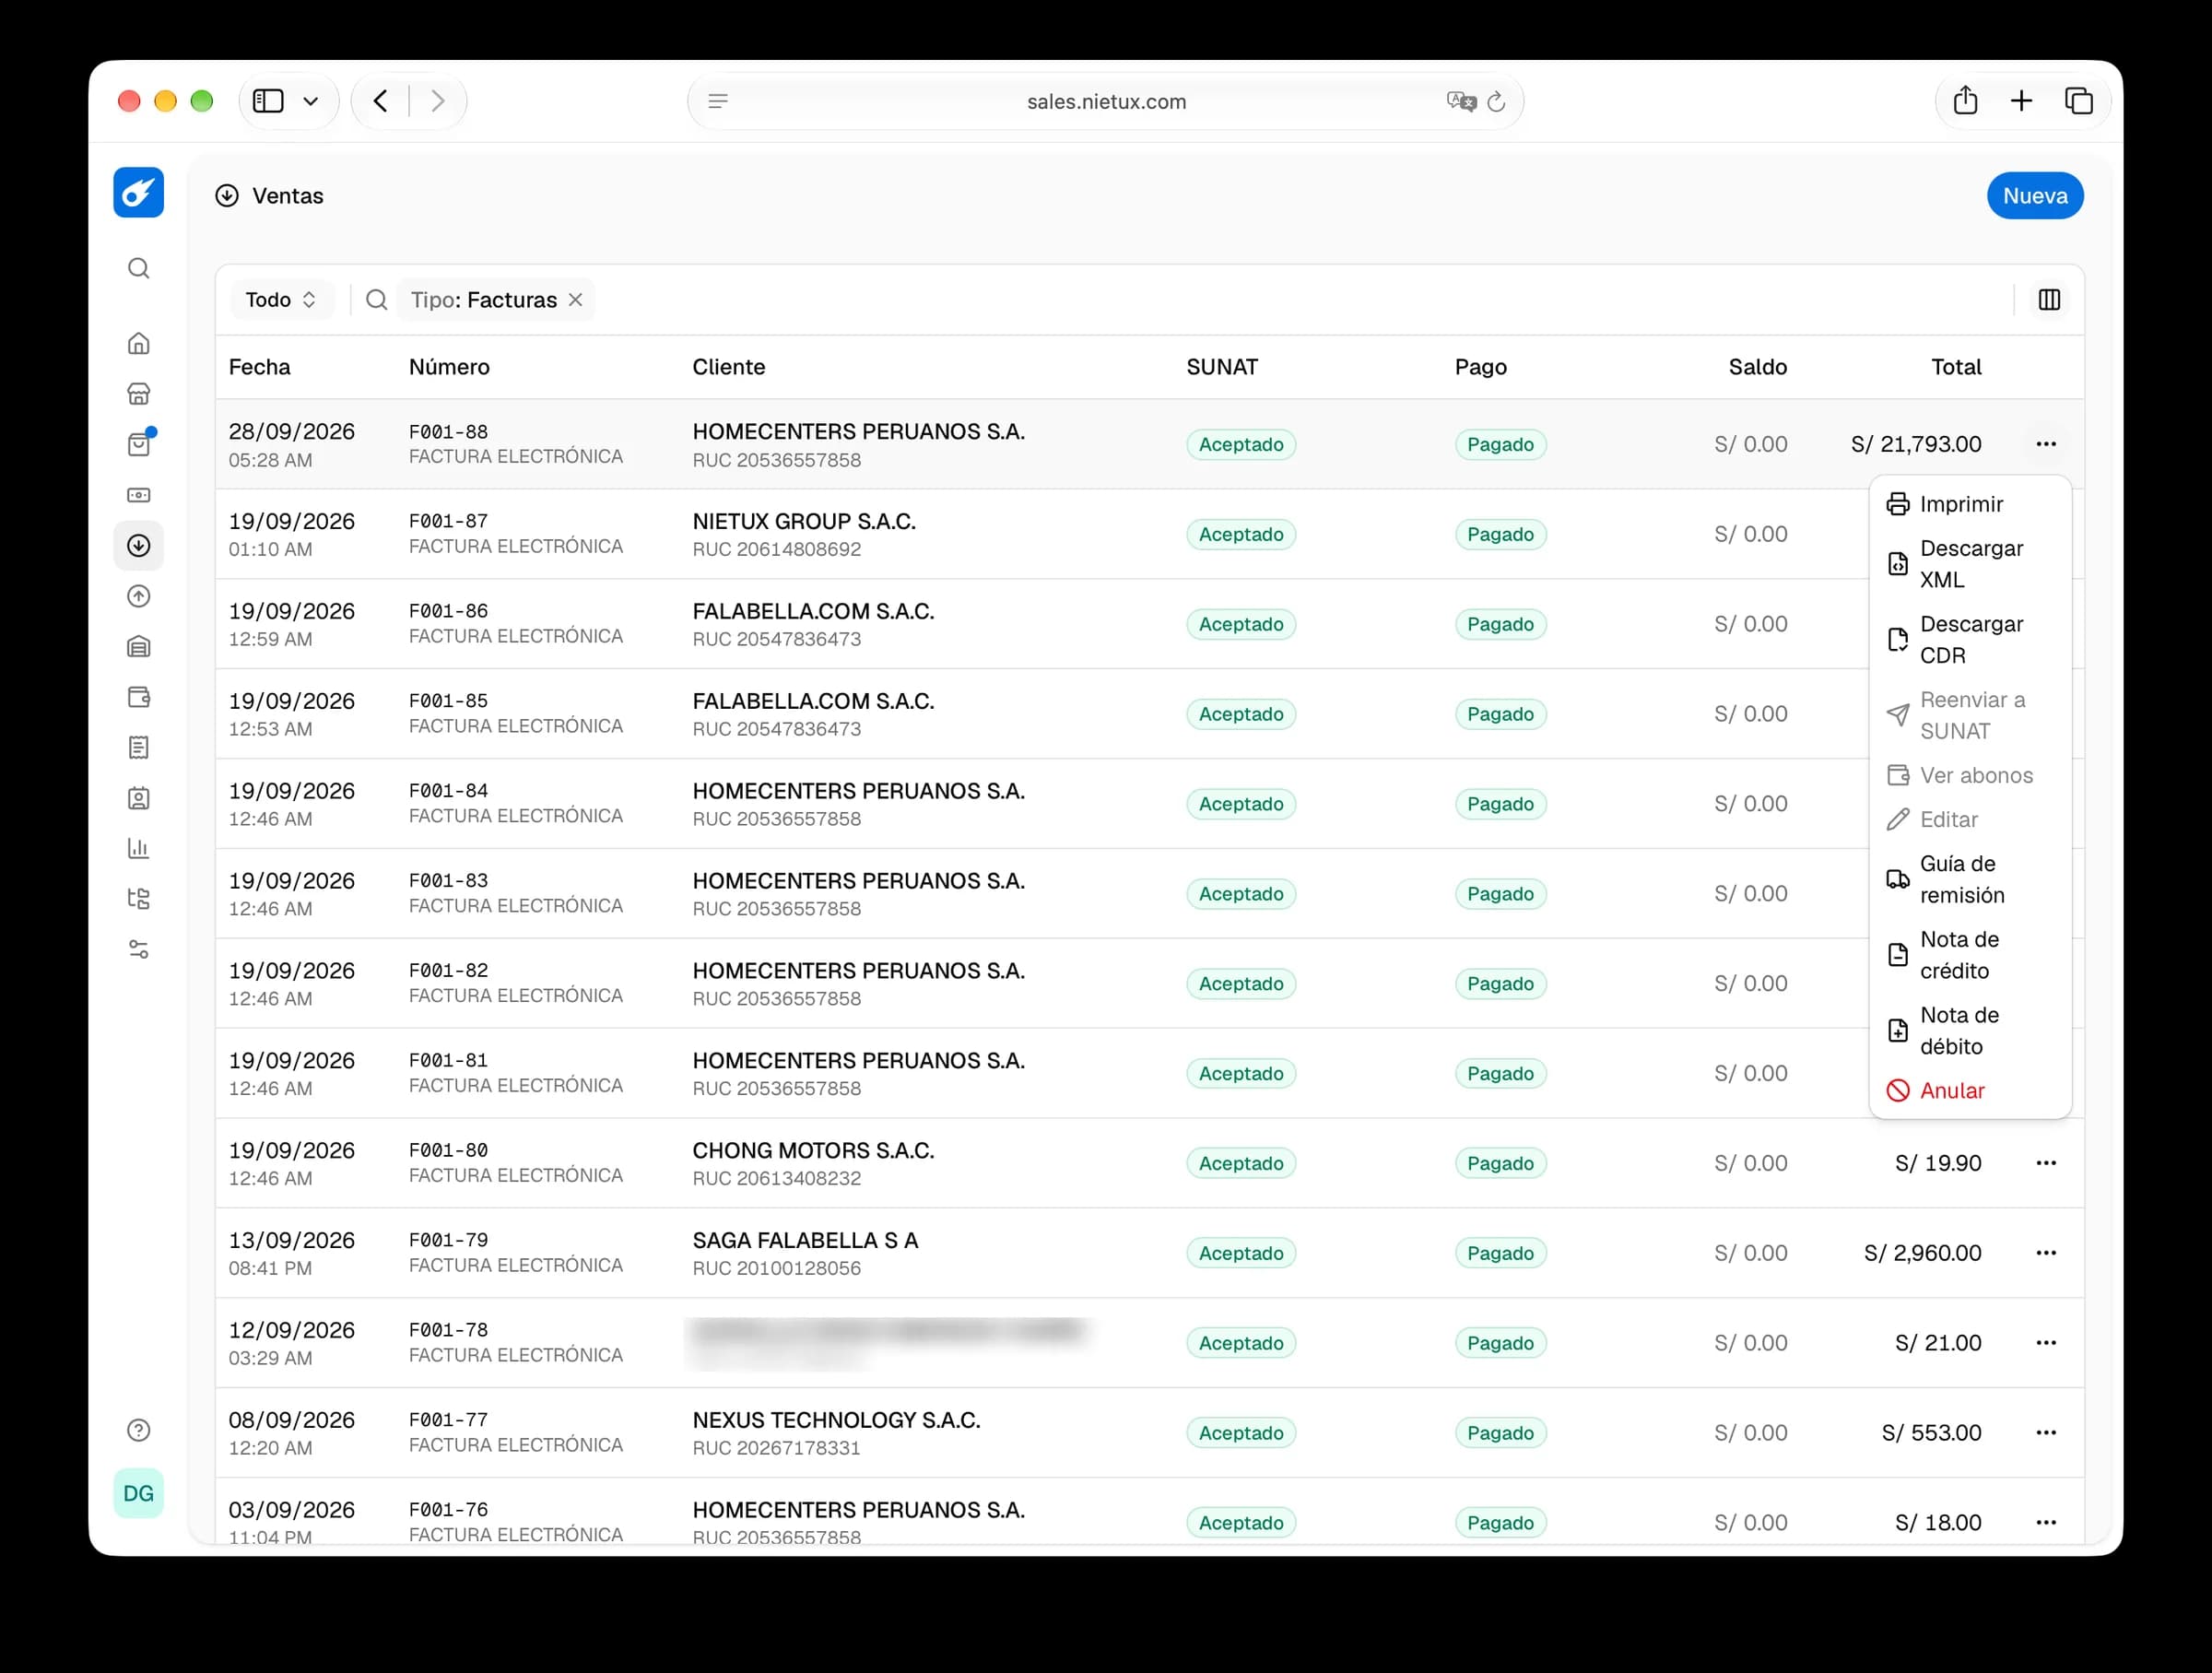Open actions menu for F001-76 row
This screenshot has width=2212, height=1673.
click(2046, 1523)
